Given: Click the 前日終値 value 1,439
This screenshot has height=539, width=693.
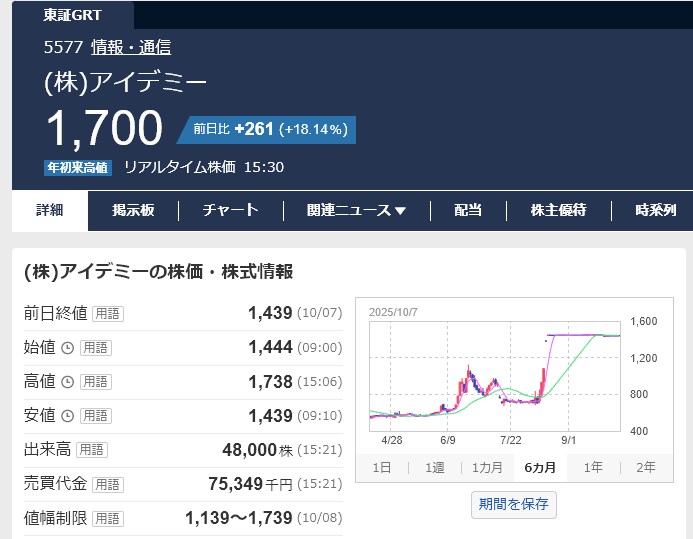Looking at the screenshot, I should click(270, 313).
